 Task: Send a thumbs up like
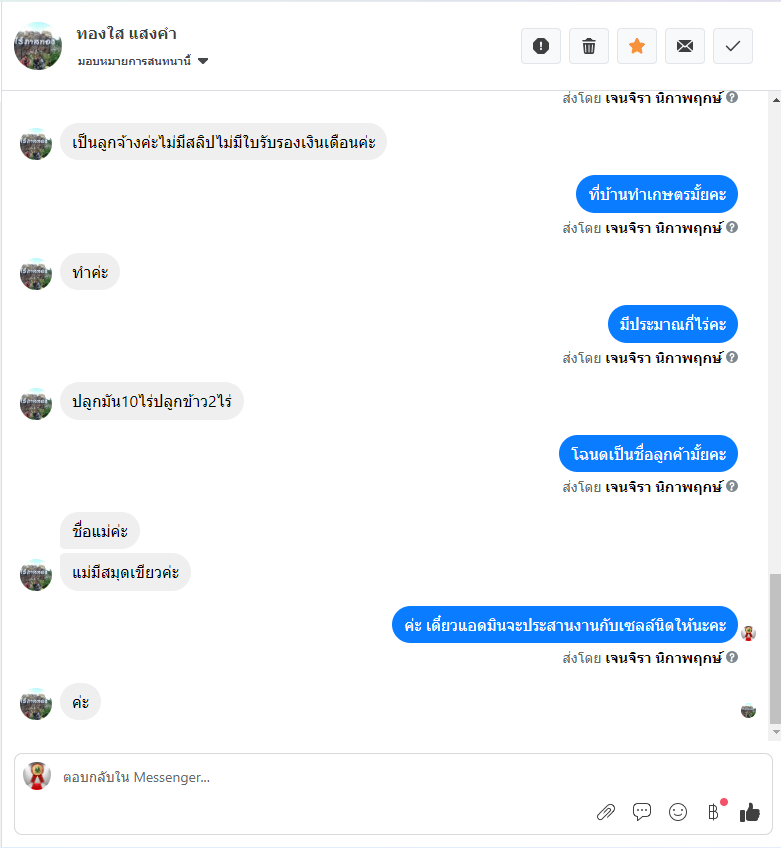pos(750,812)
